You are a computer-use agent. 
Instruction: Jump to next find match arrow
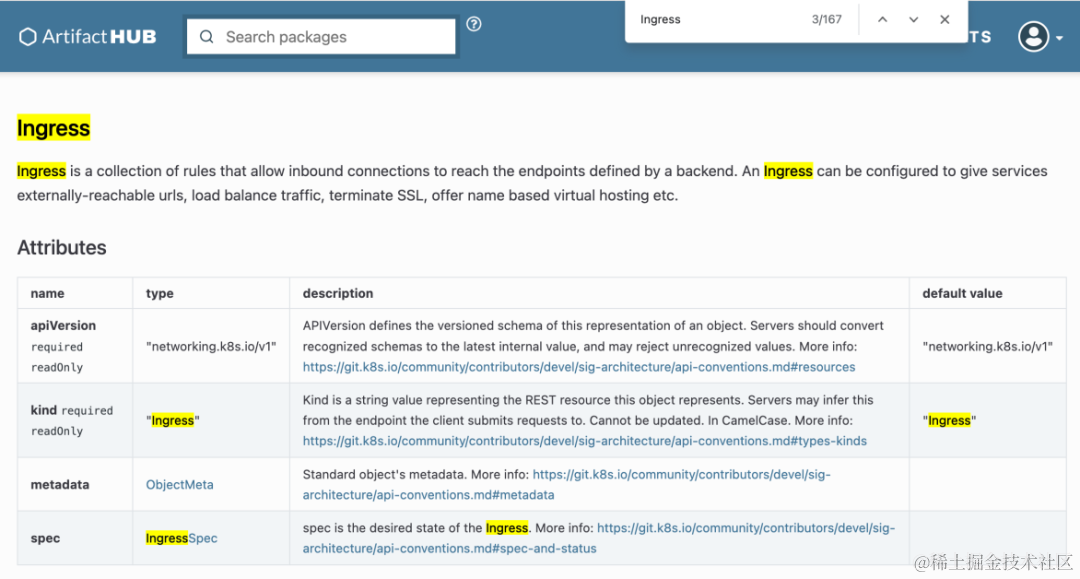(x=913, y=19)
